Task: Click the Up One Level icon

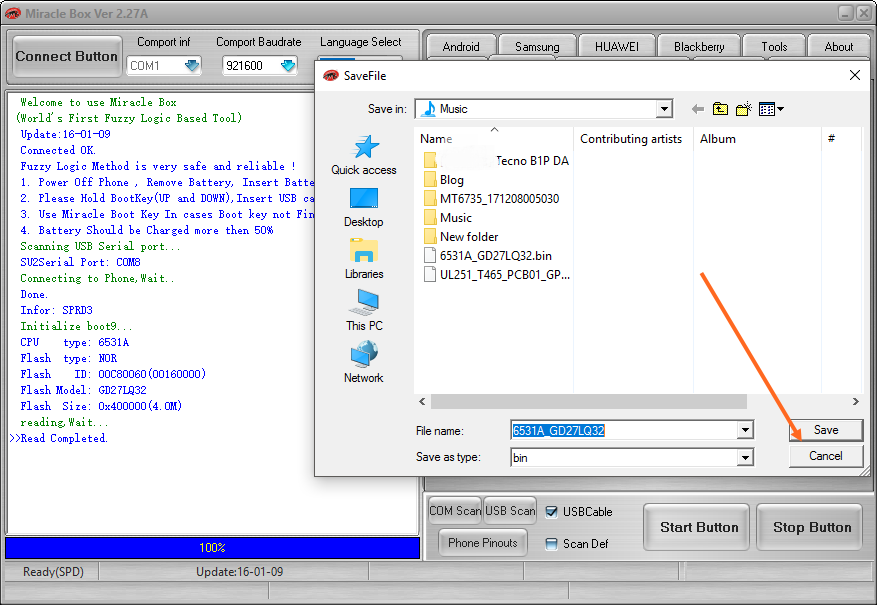Action: [x=720, y=108]
